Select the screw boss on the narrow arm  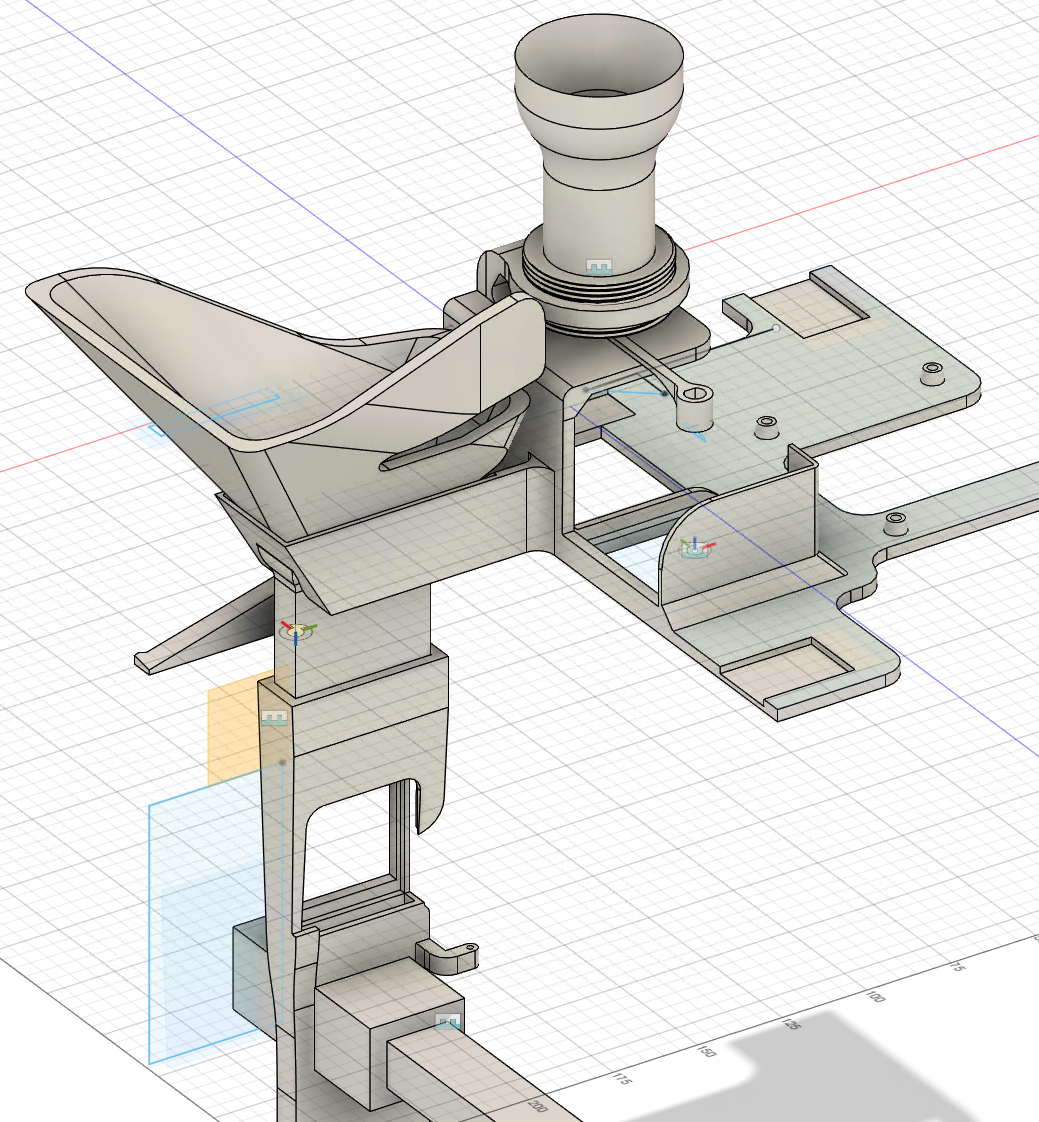pyautogui.click(x=895, y=521)
